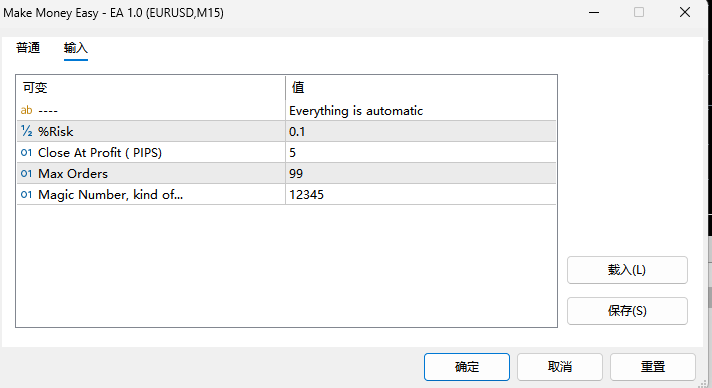Image resolution: width=712 pixels, height=388 pixels.
Task: Click the integer icon beside Magic Number
Action: click(26, 194)
